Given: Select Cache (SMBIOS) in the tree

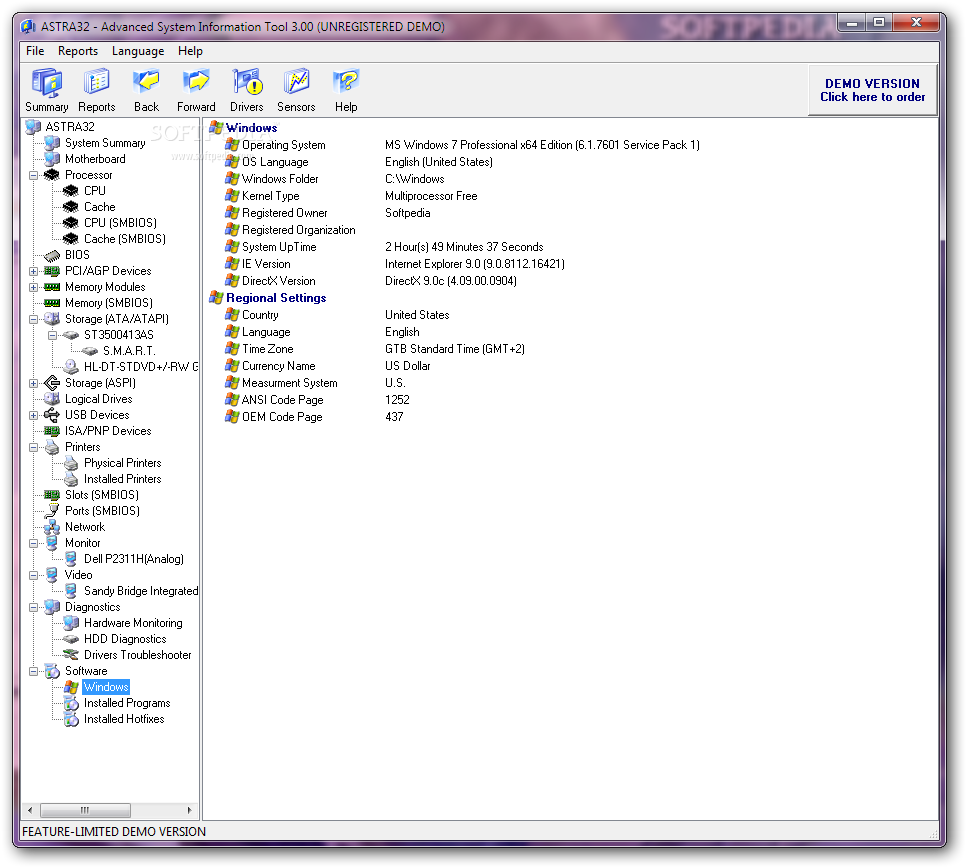Looking at the screenshot, I should 125,239.
